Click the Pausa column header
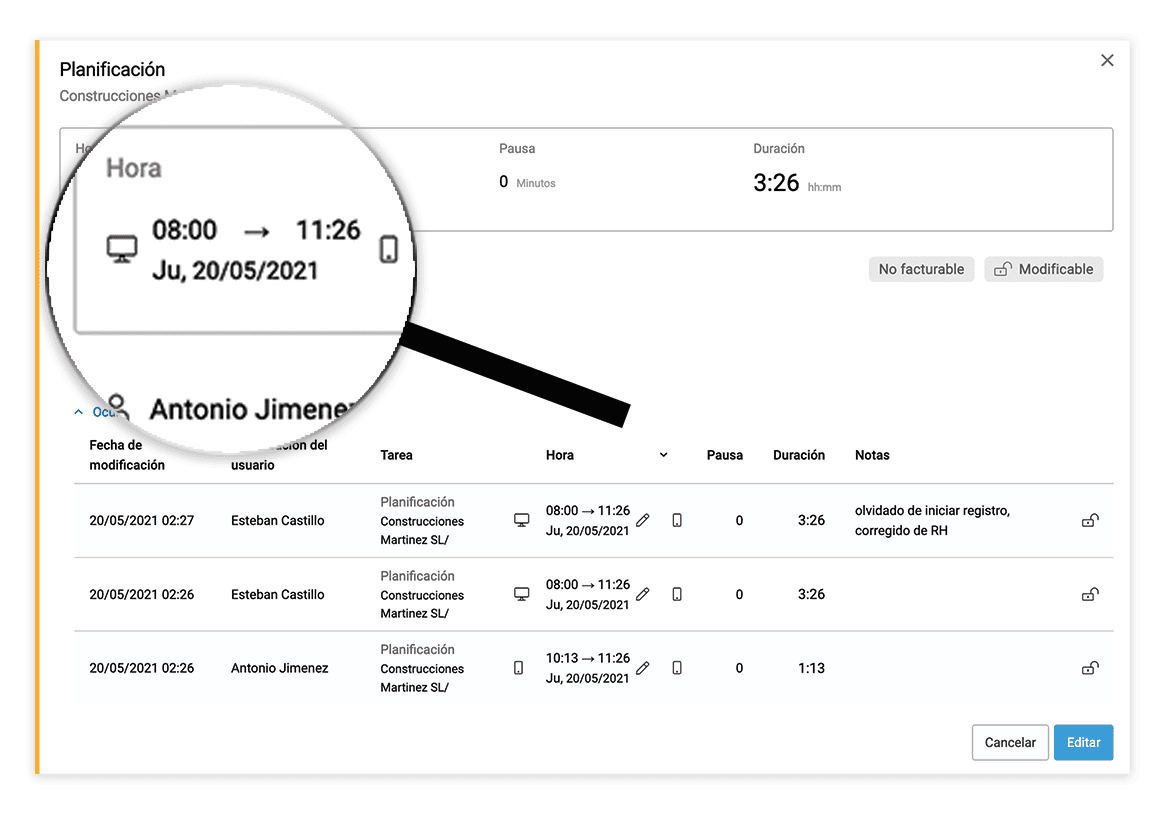The width and height of the screenshot is (1165, 813). tap(724, 455)
